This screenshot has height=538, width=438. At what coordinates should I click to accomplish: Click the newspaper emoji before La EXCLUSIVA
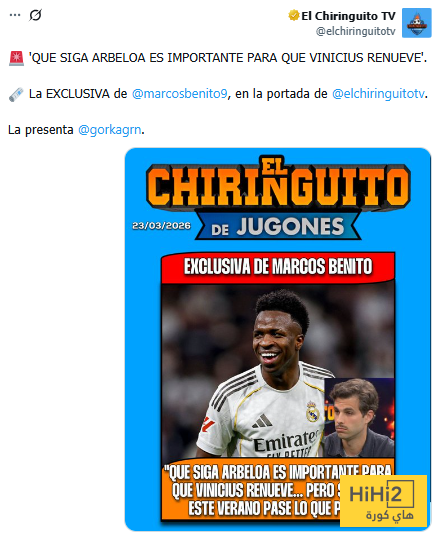click(16, 94)
